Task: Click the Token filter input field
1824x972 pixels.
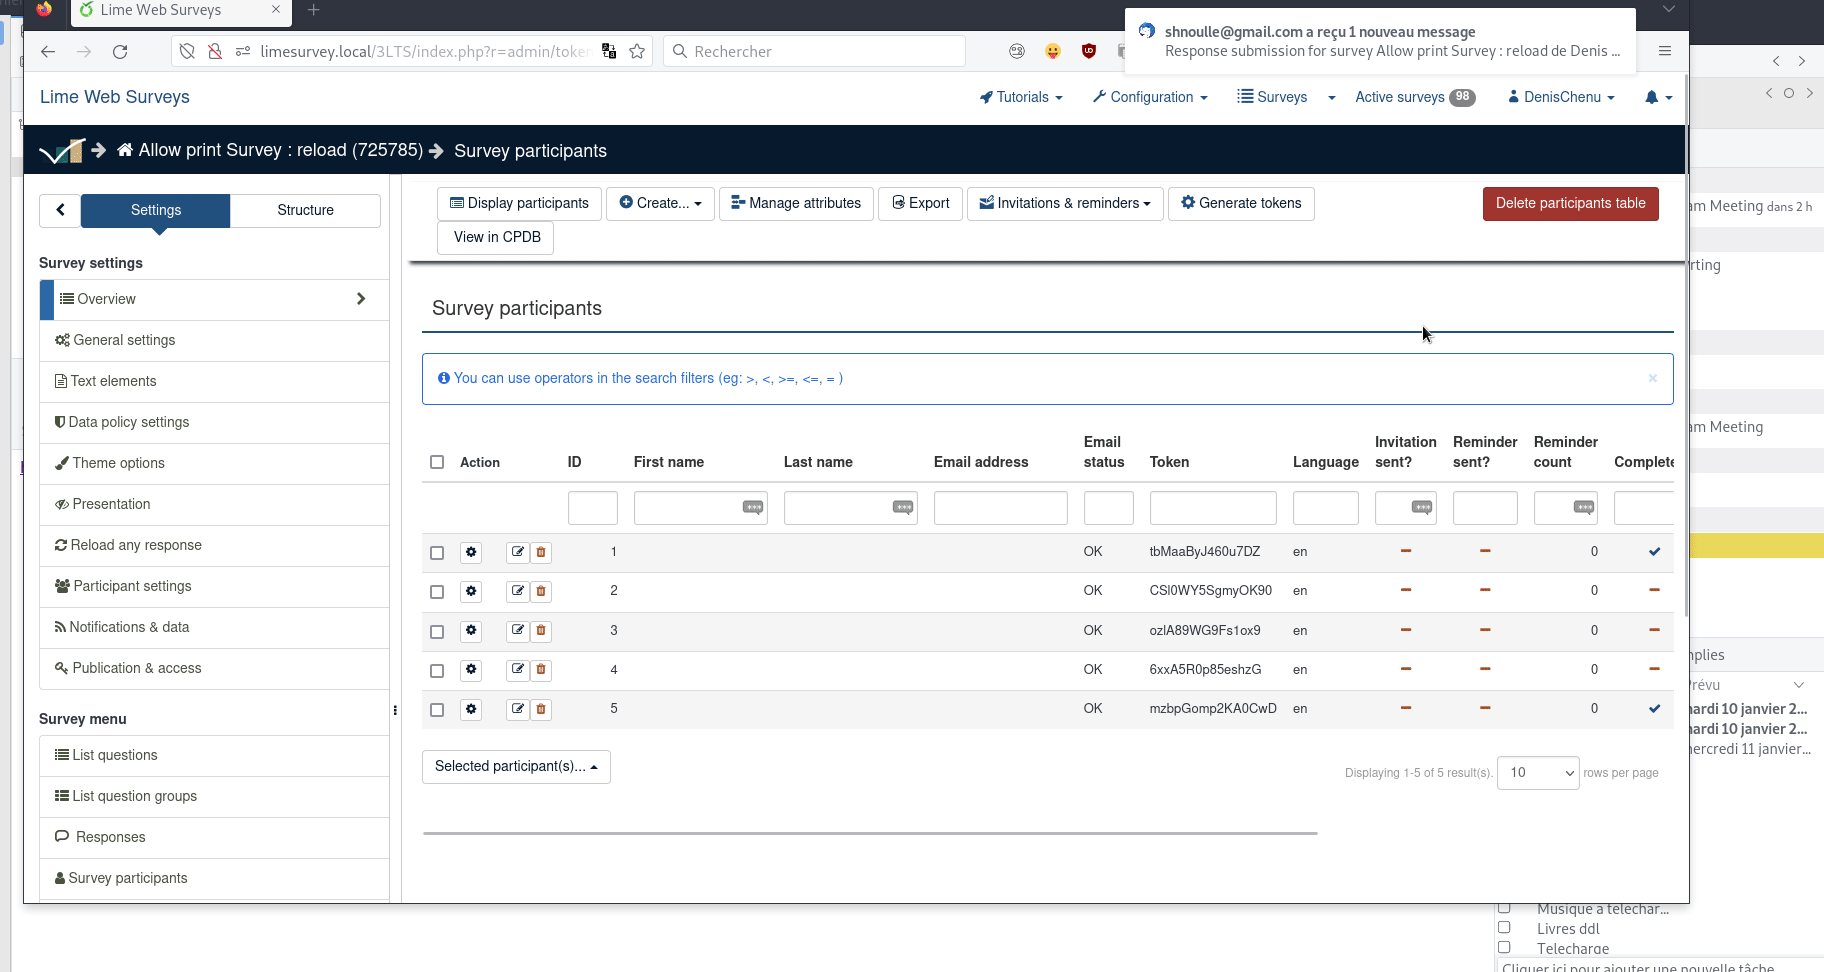Action: pyautogui.click(x=1212, y=508)
